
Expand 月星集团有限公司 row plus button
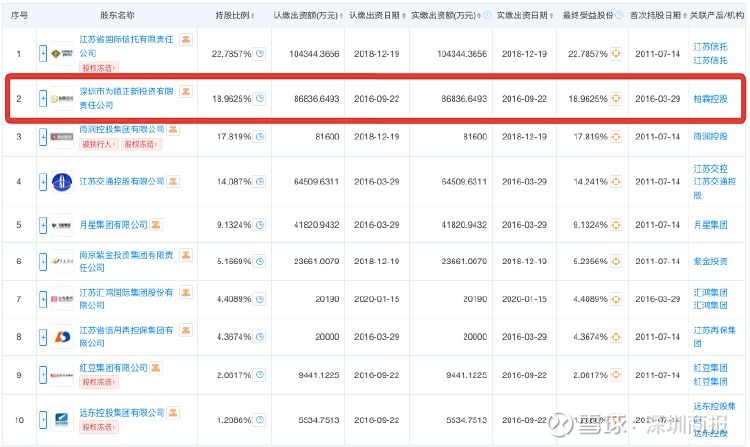point(43,225)
